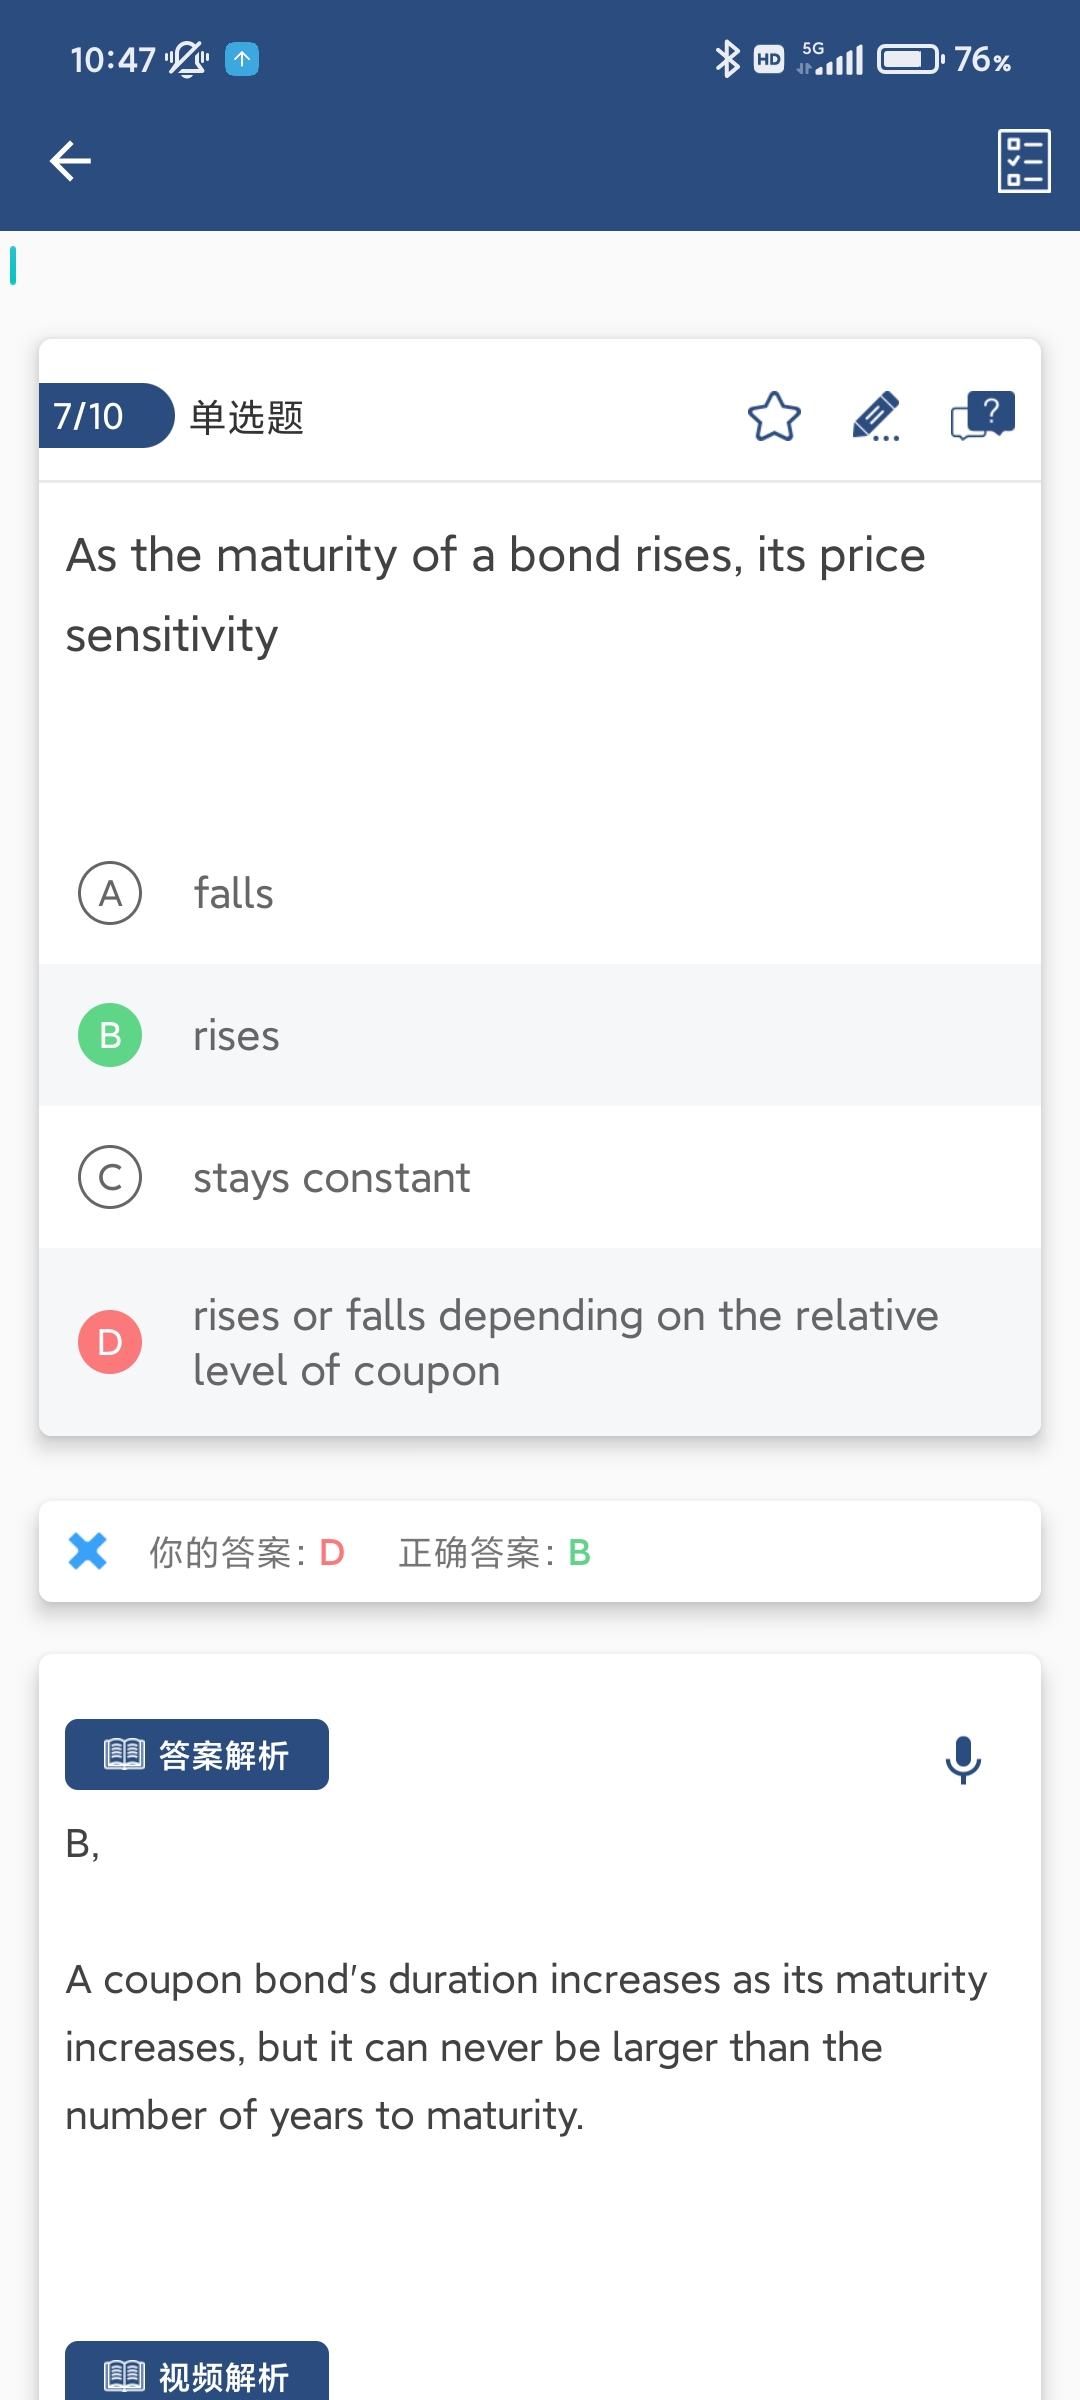
Task: Open the question feedback chat icon
Action: [982, 416]
